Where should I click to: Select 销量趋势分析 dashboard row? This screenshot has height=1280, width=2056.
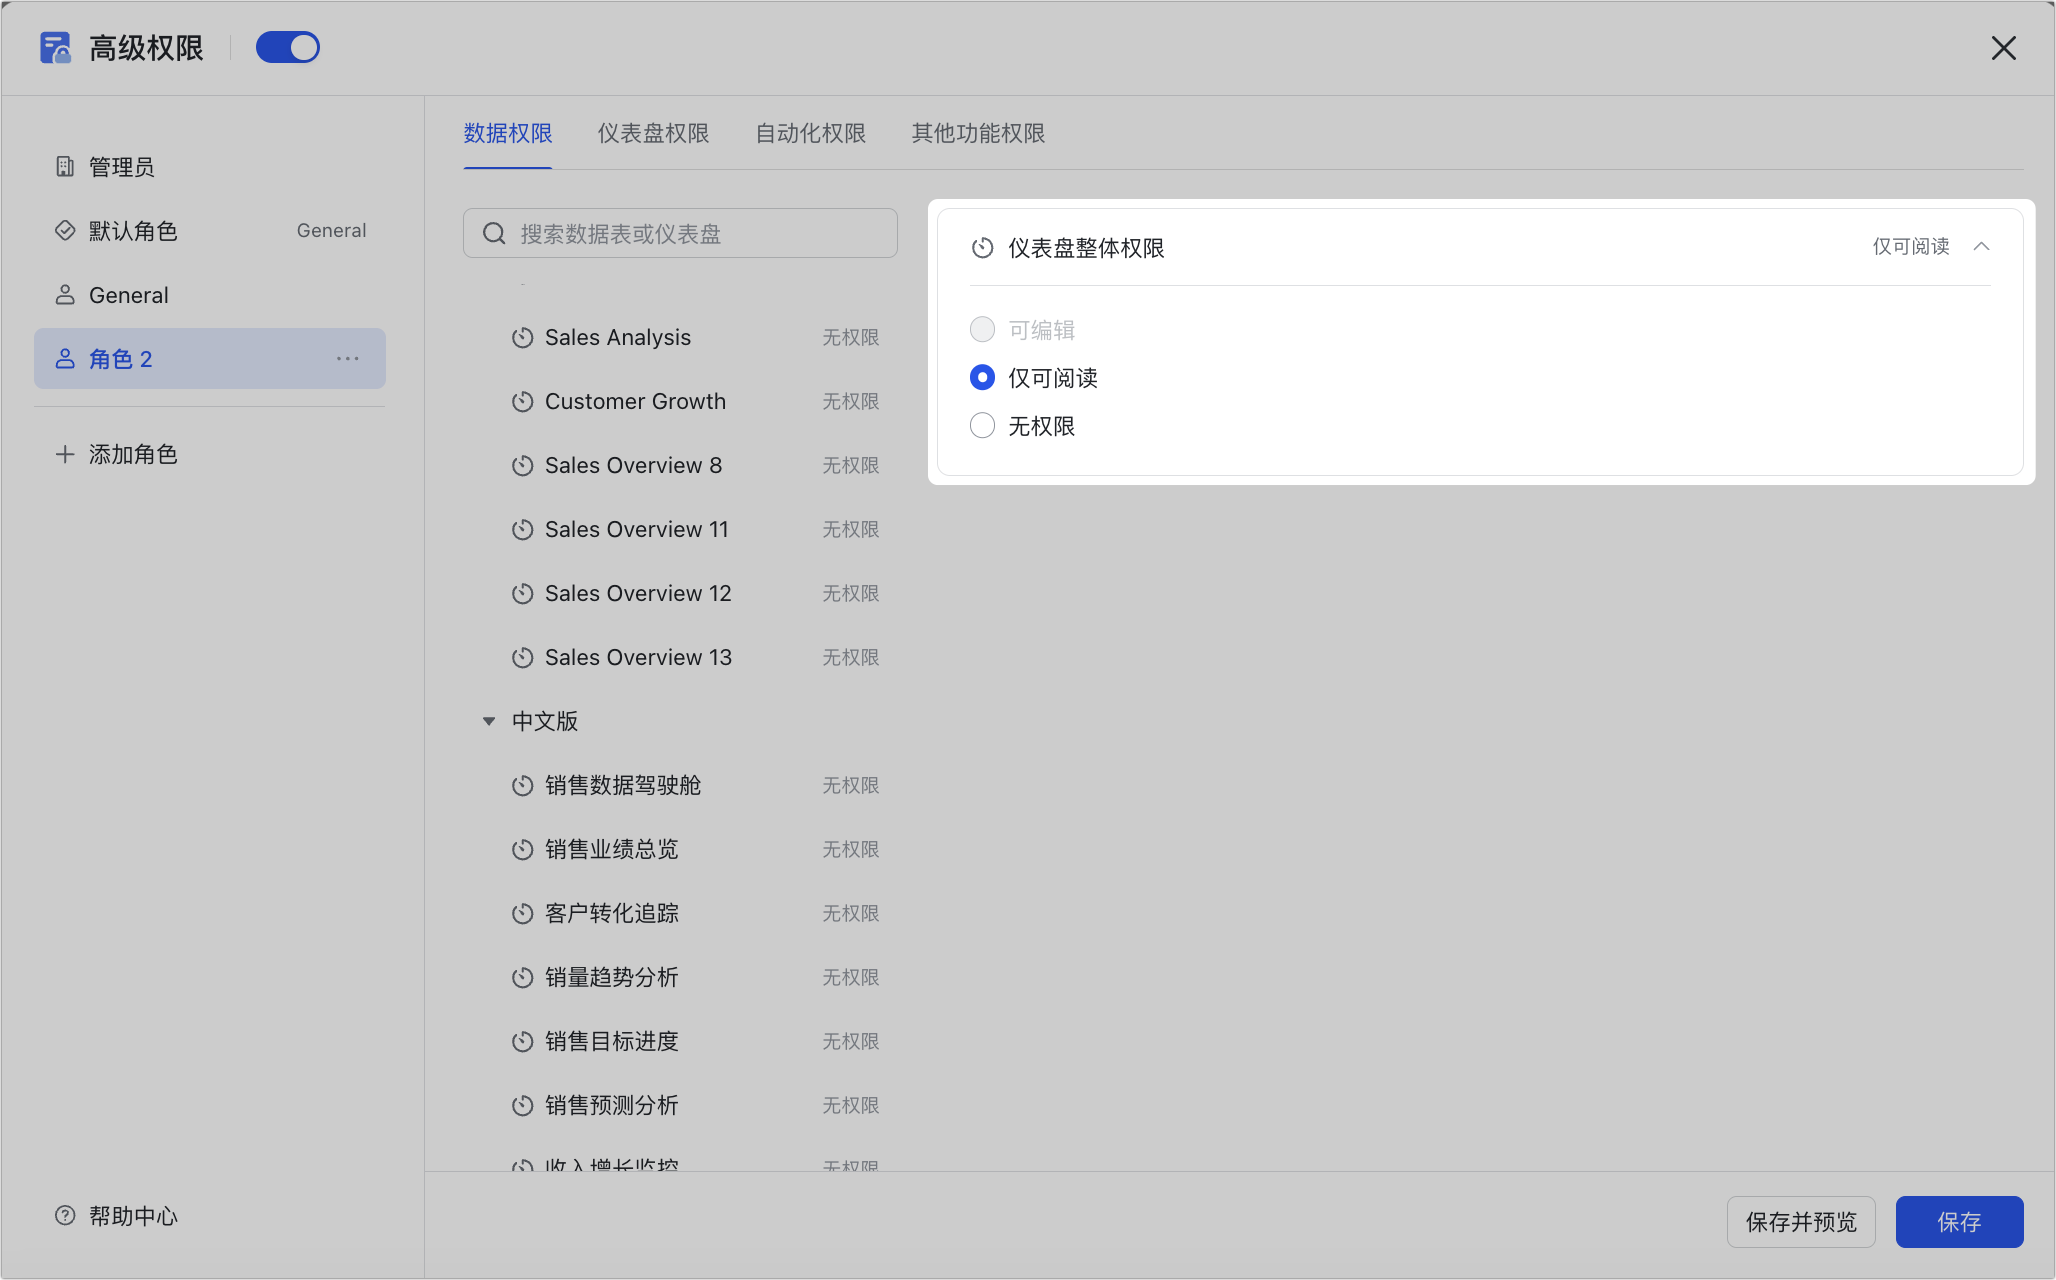(680, 978)
